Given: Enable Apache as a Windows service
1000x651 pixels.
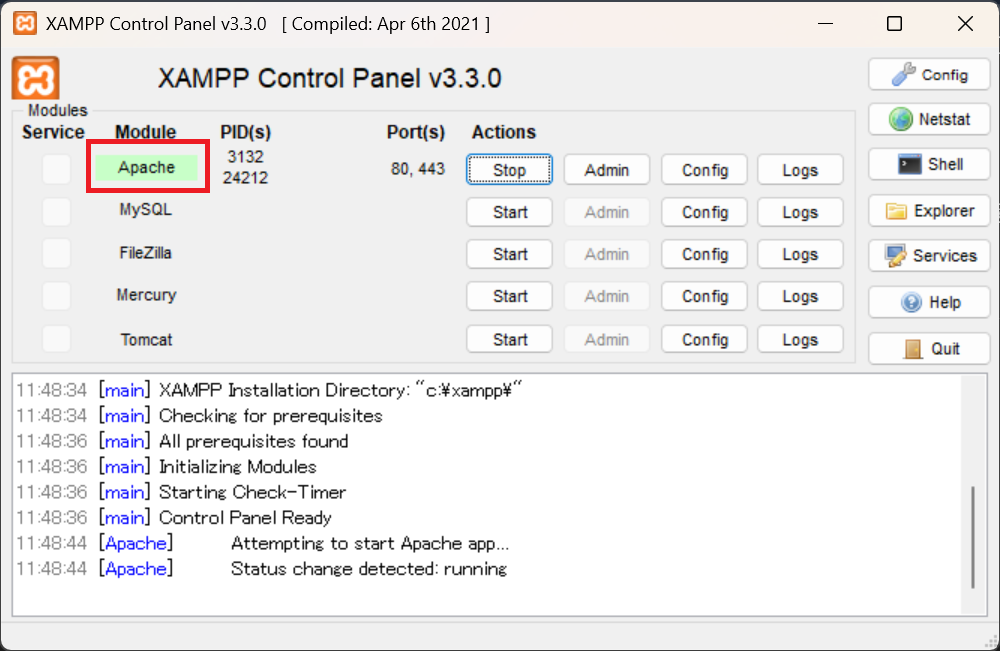Looking at the screenshot, I should point(56,169).
